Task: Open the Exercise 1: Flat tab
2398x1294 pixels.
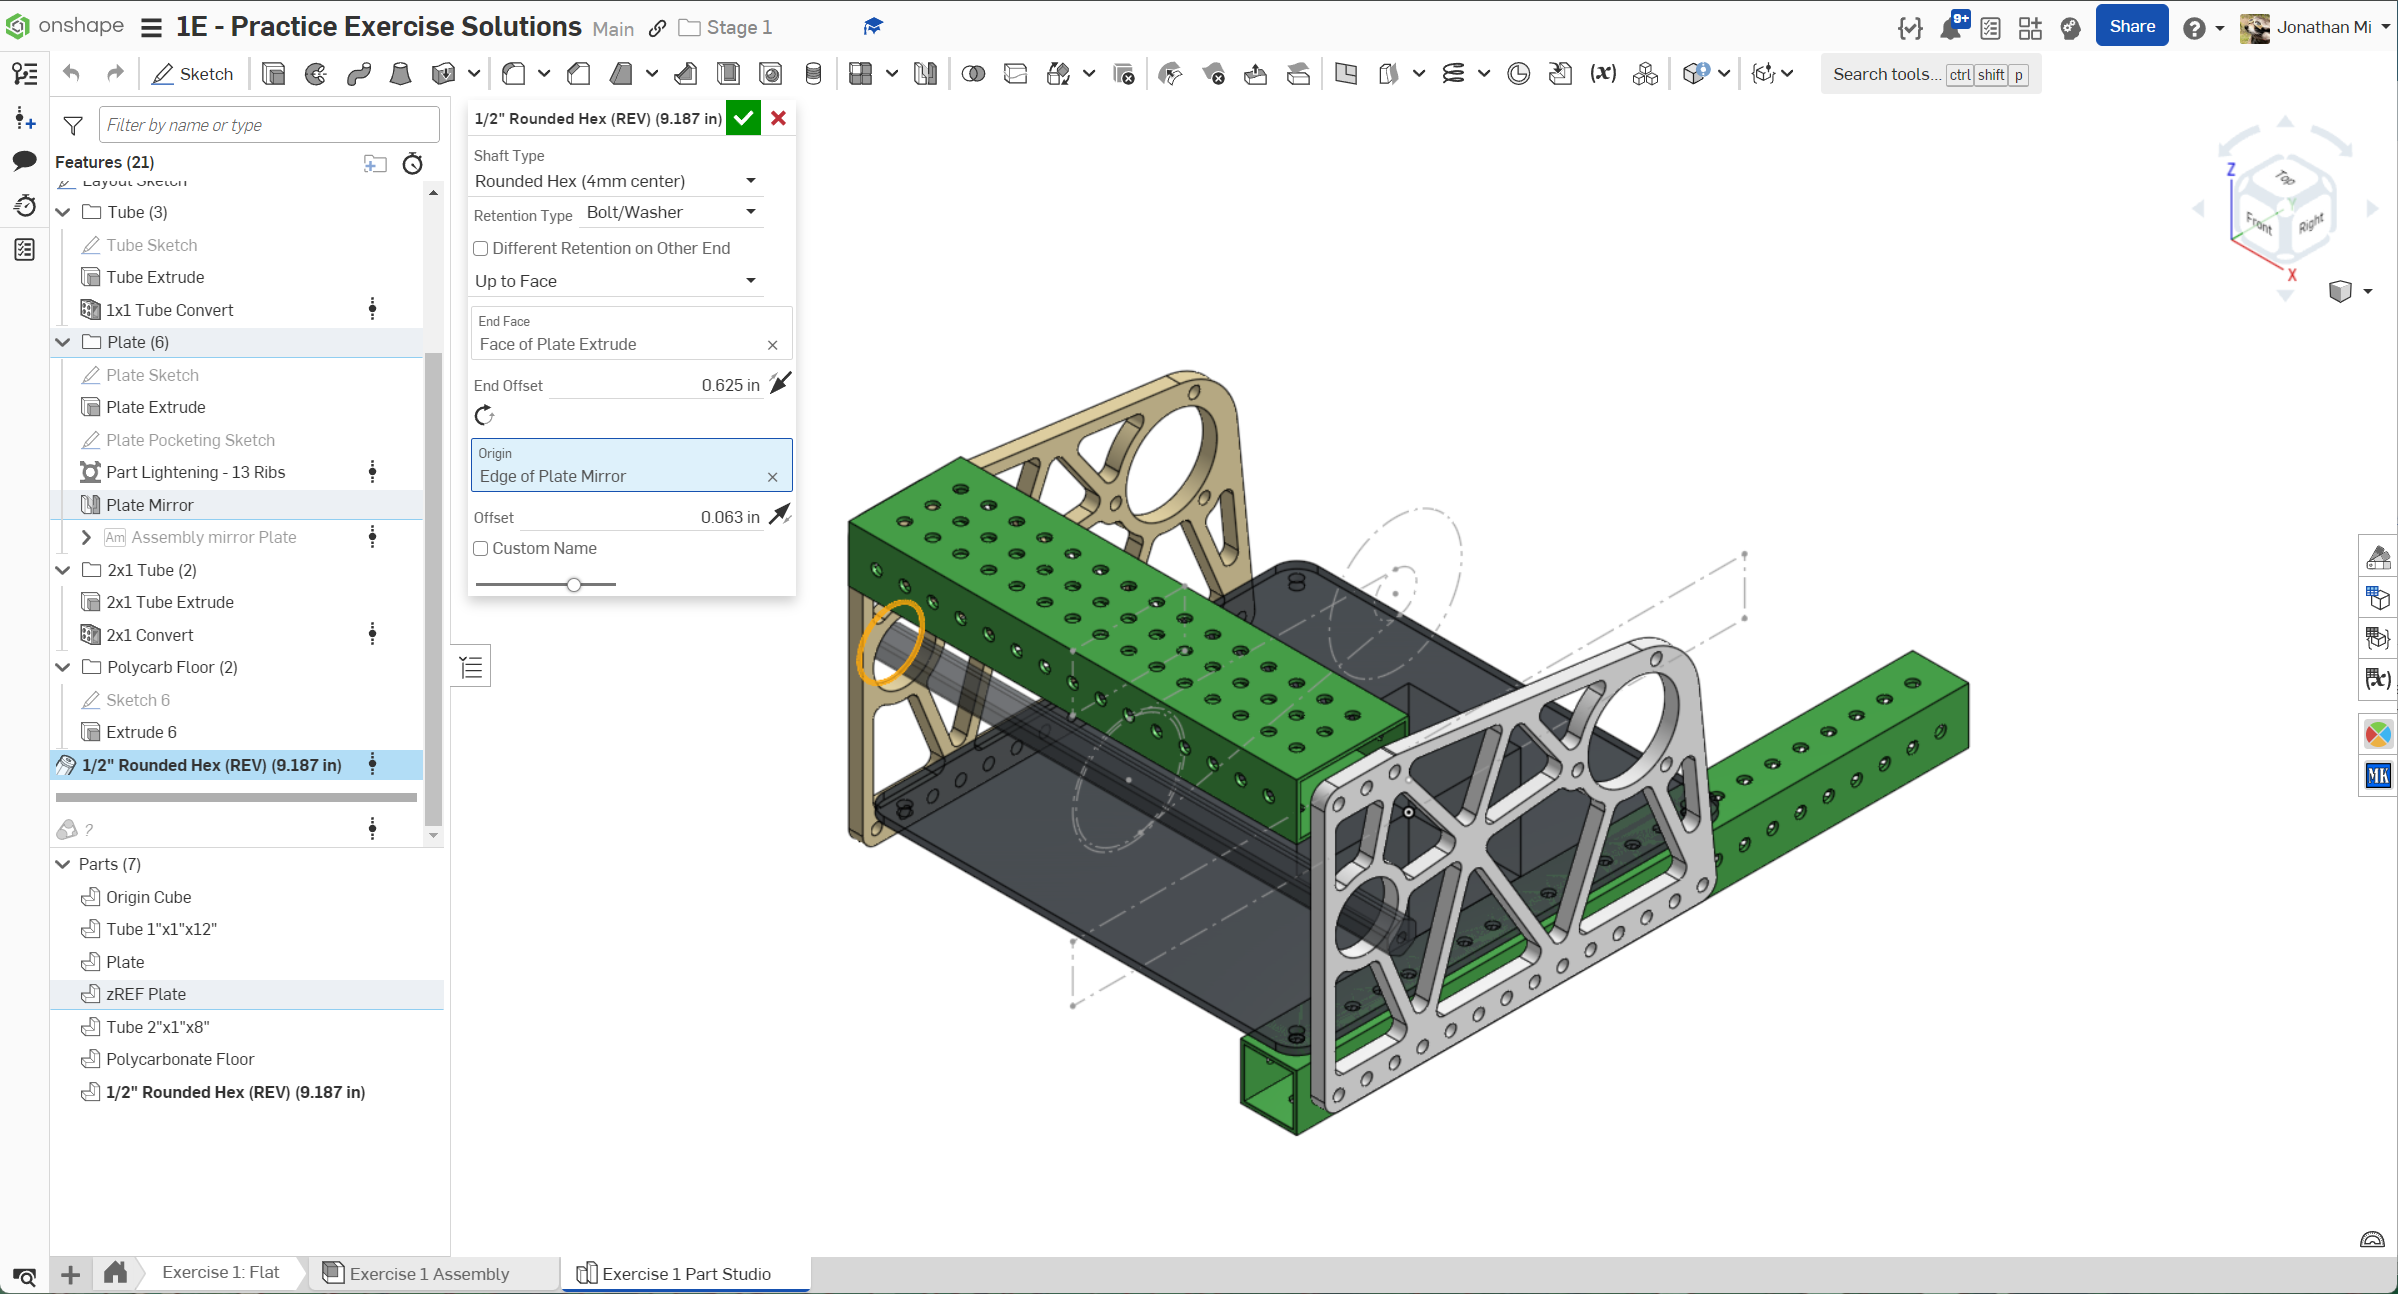Action: [x=220, y=1272]
